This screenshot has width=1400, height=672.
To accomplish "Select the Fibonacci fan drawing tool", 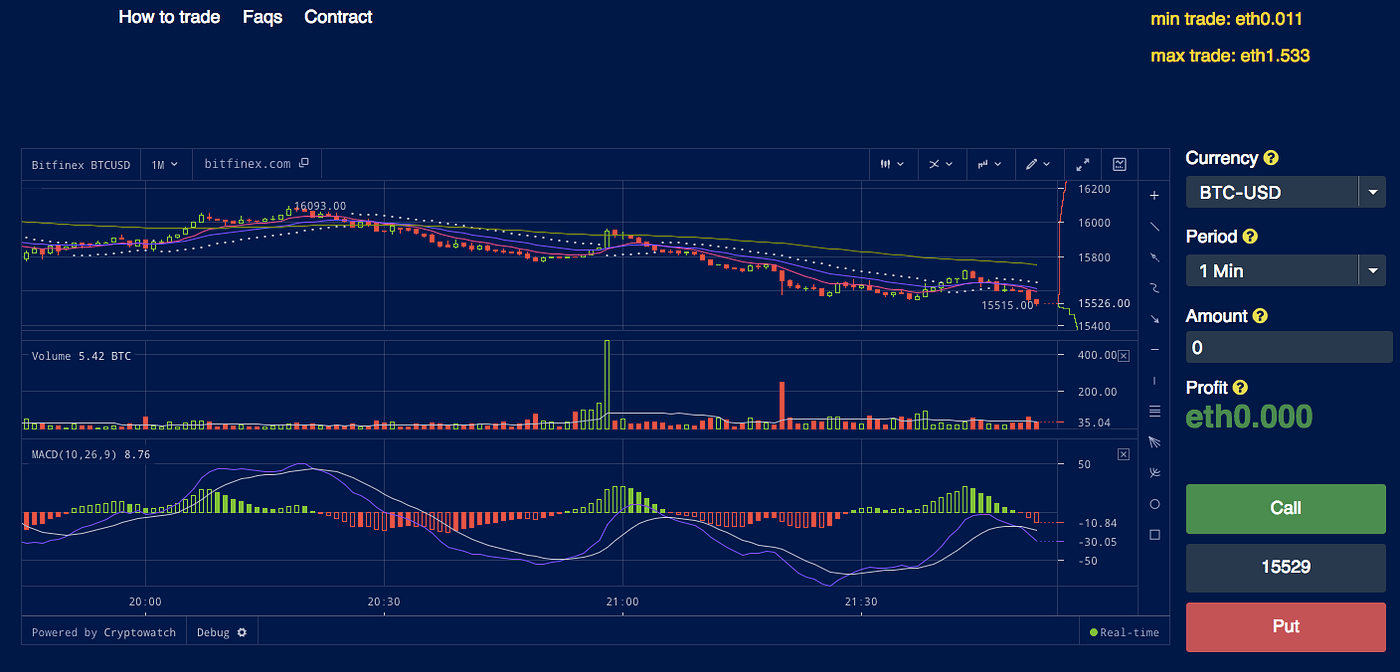I will click(x=1154, y=441).
